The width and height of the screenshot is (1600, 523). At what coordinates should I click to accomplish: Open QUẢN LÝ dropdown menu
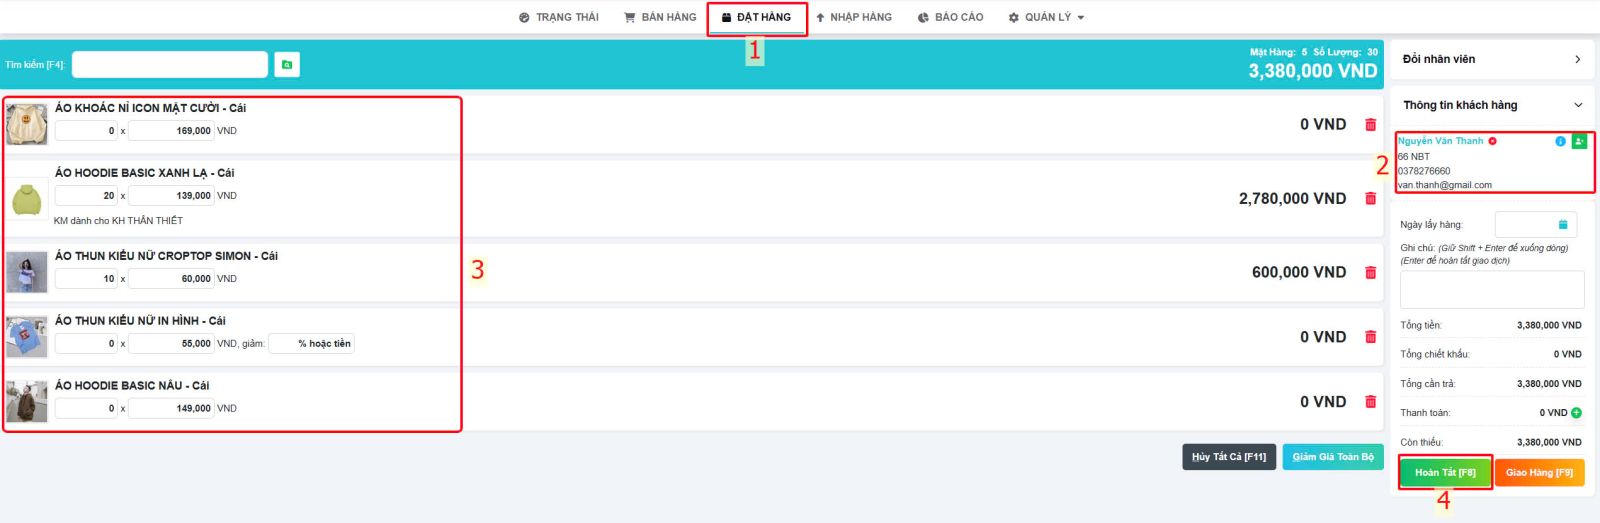tap(1046, 17)
